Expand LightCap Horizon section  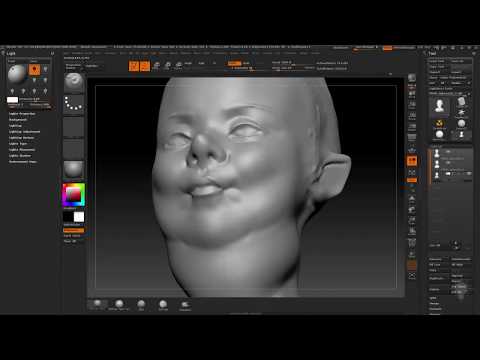[21, 138]
